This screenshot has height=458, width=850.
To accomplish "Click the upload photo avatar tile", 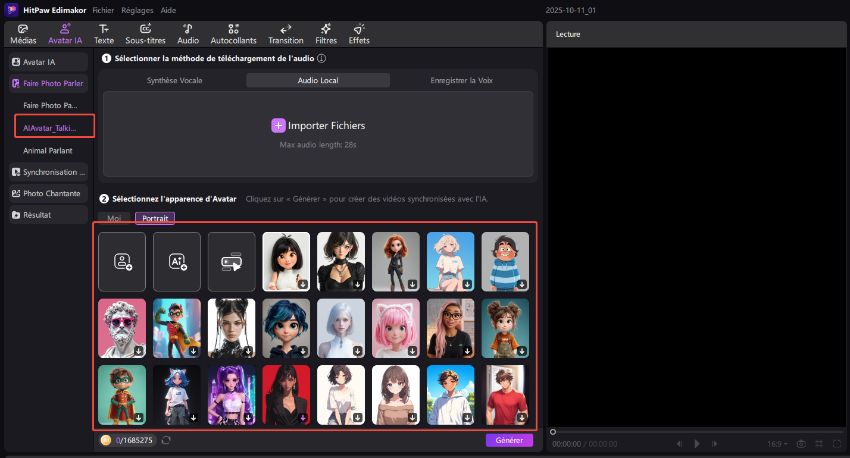I will click(x=122, y=262).
